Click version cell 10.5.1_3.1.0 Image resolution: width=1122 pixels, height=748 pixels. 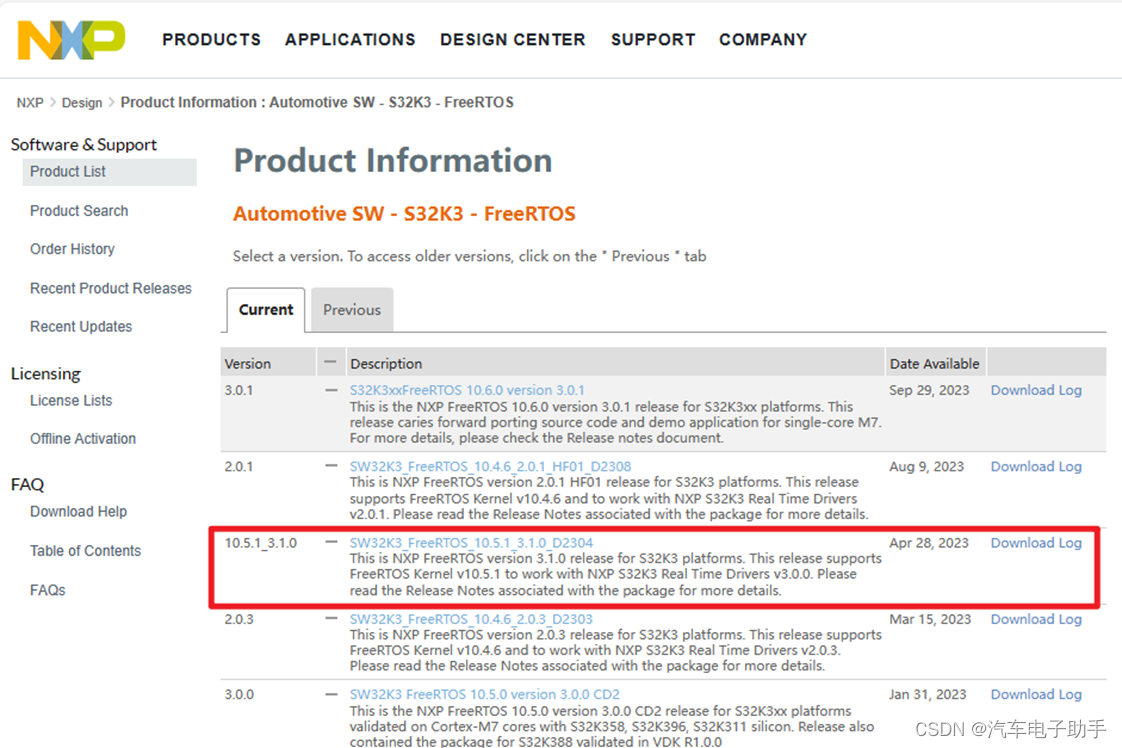[260, 543]
